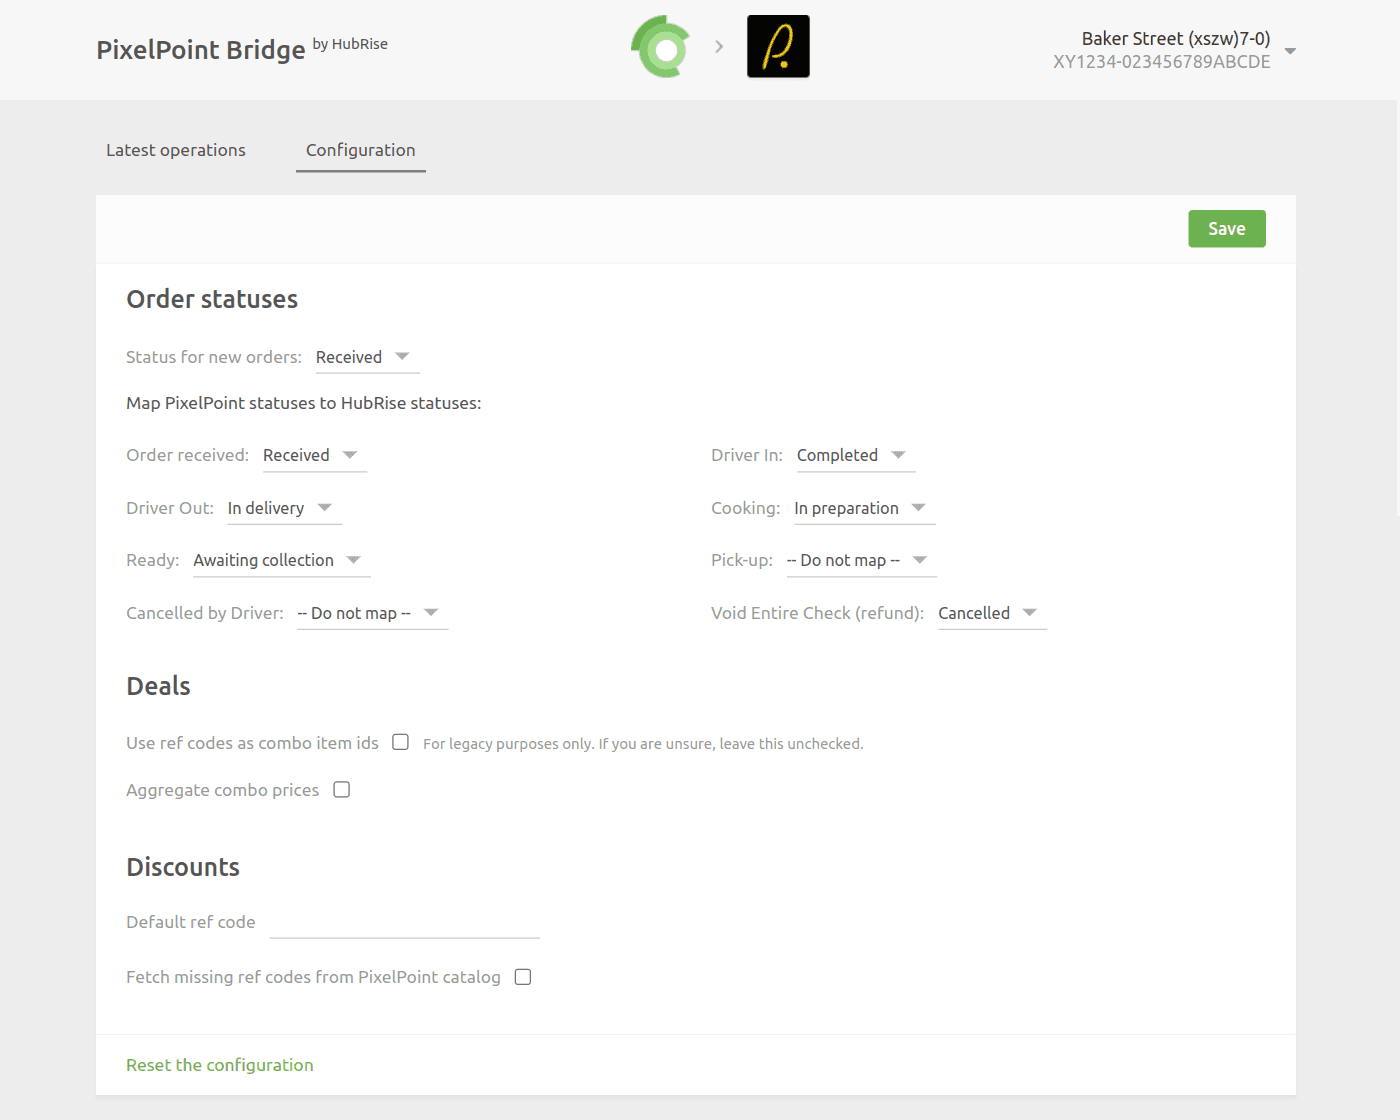Select the Configuration tab

pyautogui.click(x=361, y=150)
